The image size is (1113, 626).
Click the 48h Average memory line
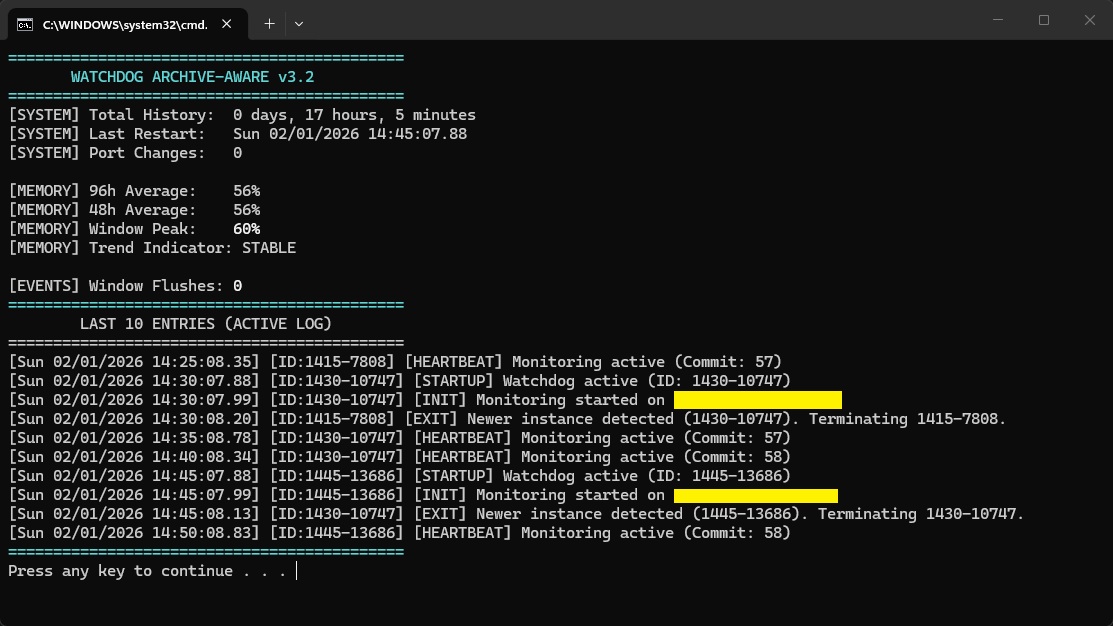[x=135, y=210]
